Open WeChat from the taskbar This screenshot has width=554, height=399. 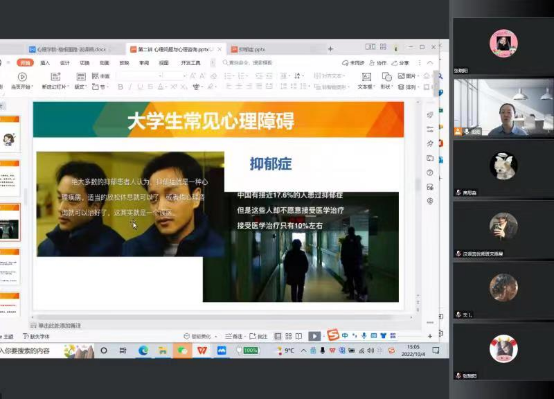[182, 351]
